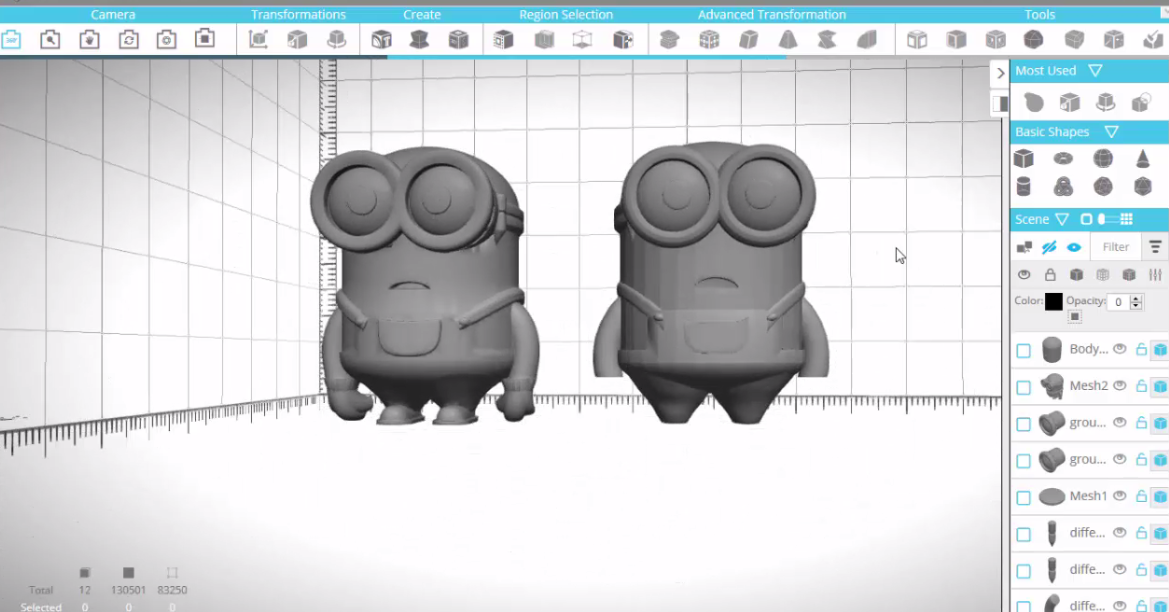Click the select objects icon in Scene
Screen dimensions: 1169x612
1024,247
